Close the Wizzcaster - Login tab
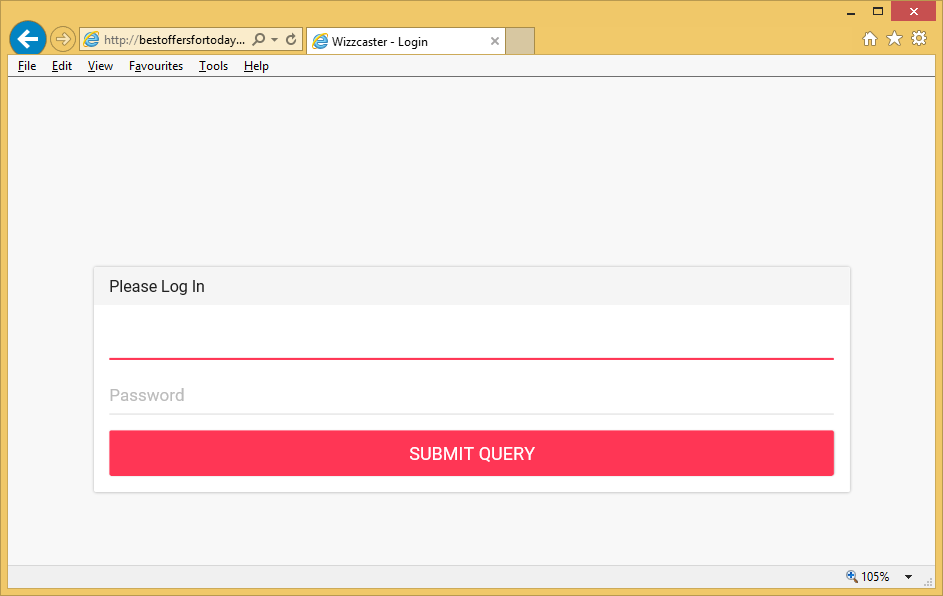The width and height of the screenshot is (943, 596). pyautogui.click(x=494, y=41)
